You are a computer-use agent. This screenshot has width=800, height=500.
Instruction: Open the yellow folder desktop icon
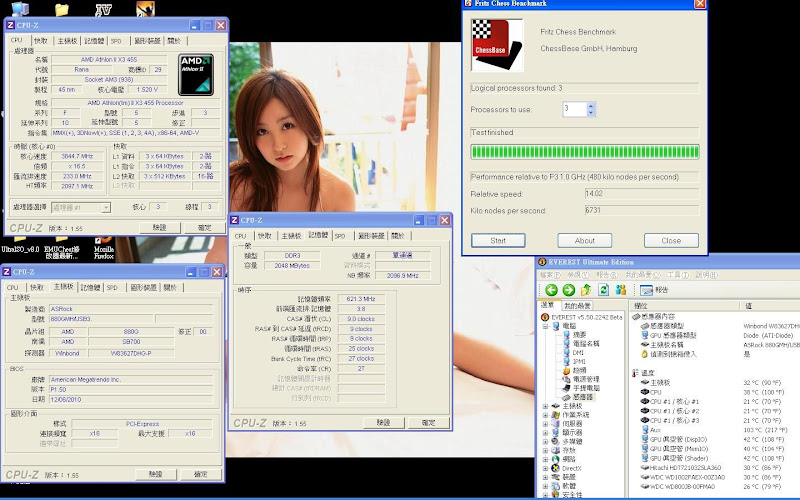point(61,9)
